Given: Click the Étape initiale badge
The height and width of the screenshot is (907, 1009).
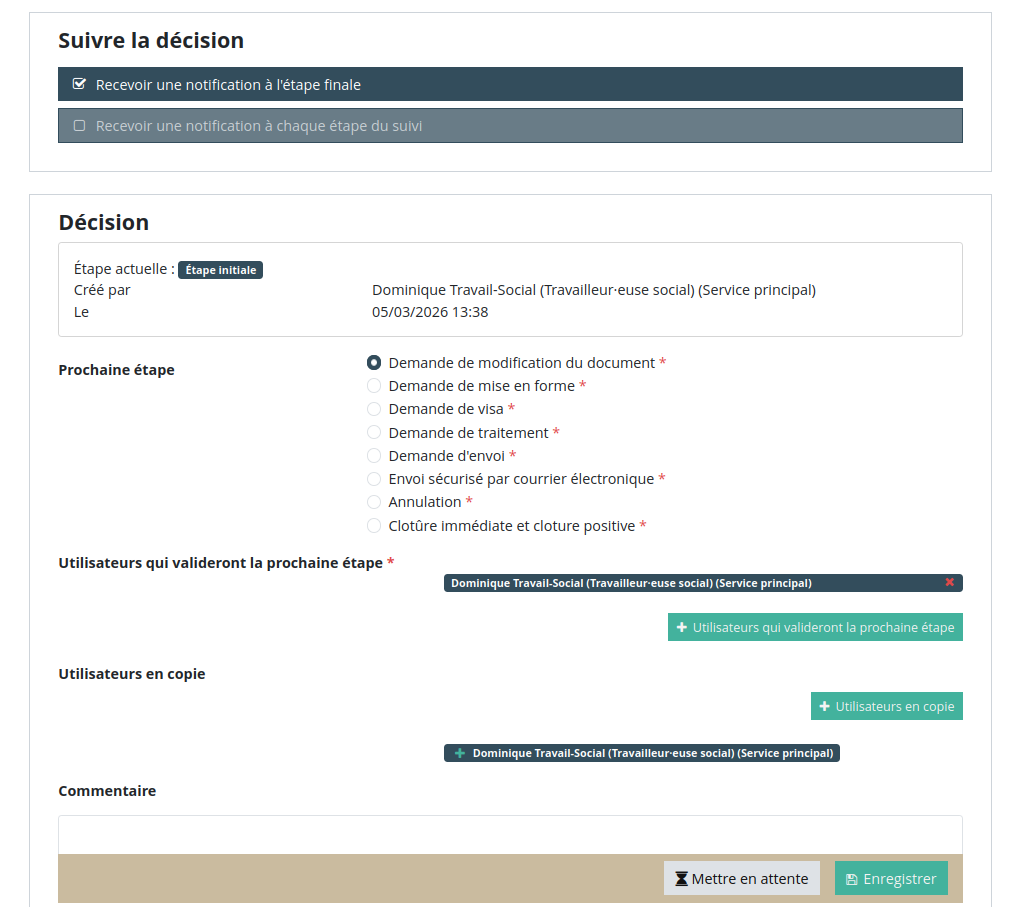Looking at the screenshot, I should point(220,270).
